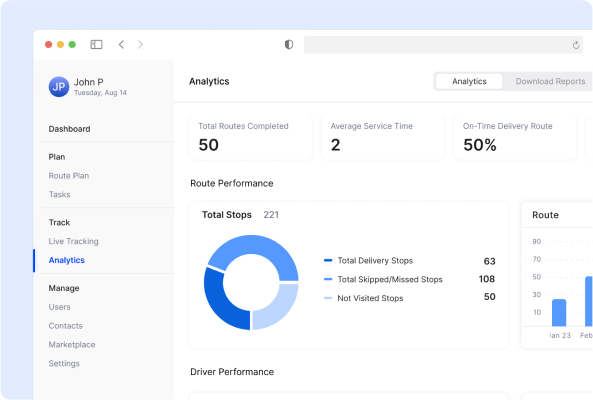593x400 pixels.
Task: Open Tasks in the sidebar
Action: tap(59, 194)
